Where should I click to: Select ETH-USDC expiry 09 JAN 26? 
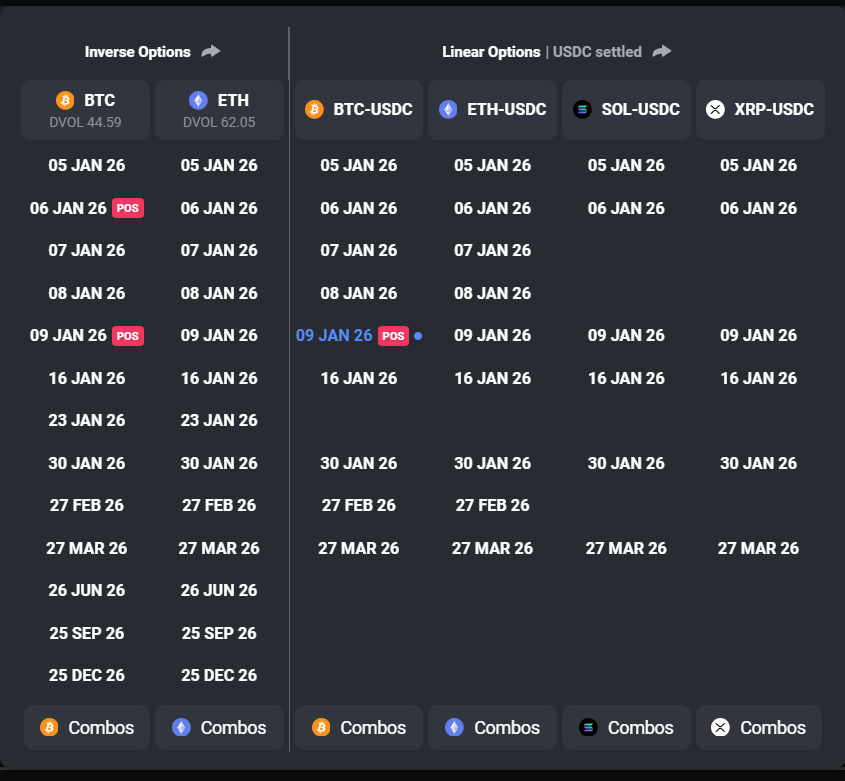pos(493,335)
